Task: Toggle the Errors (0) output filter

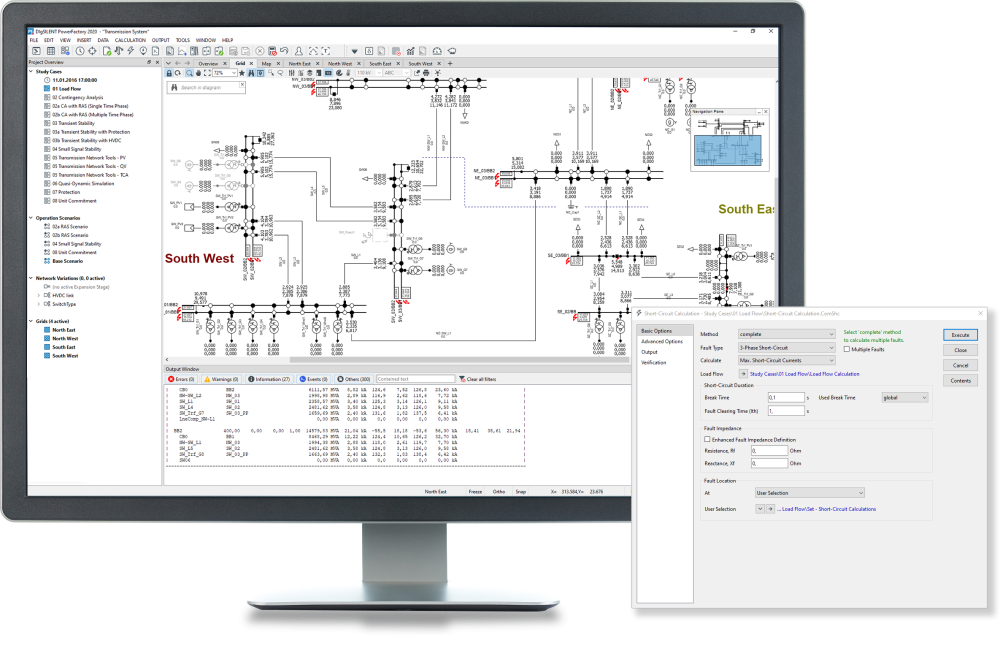Action: point(182,379)
